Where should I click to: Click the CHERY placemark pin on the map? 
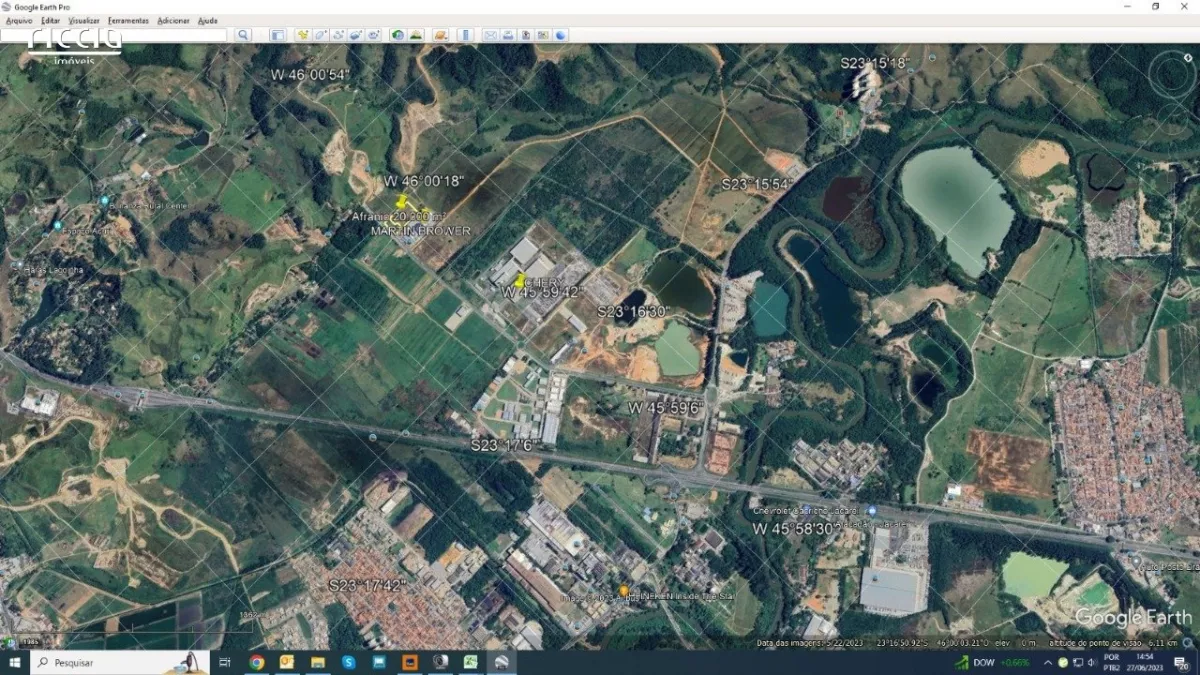(x=521, y=280)
